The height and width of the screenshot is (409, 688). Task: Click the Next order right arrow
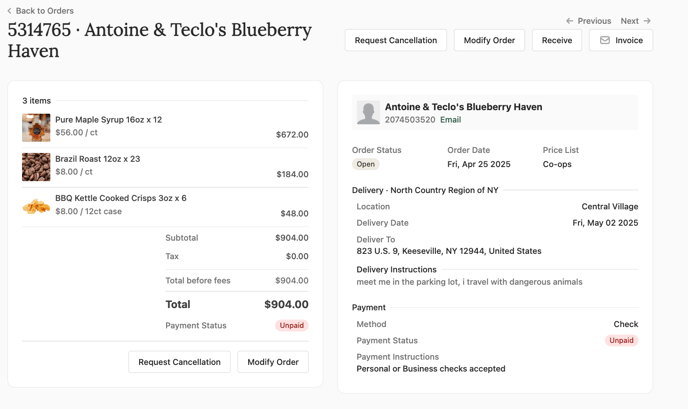(647, 21)
